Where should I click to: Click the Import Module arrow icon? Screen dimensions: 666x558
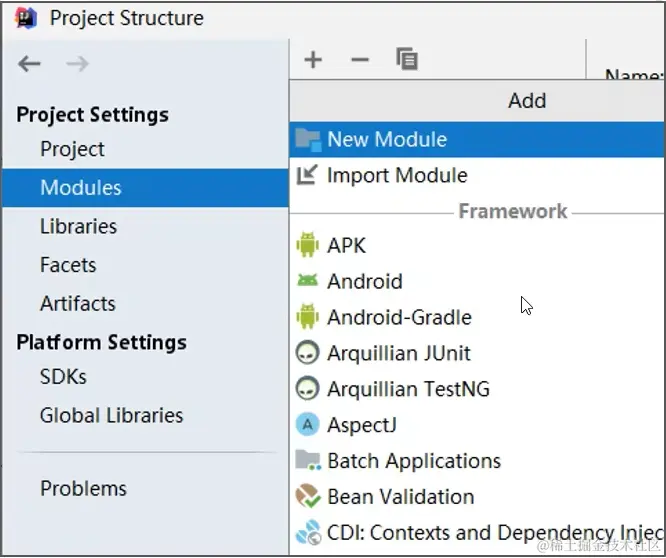click(x=308, y=175)
